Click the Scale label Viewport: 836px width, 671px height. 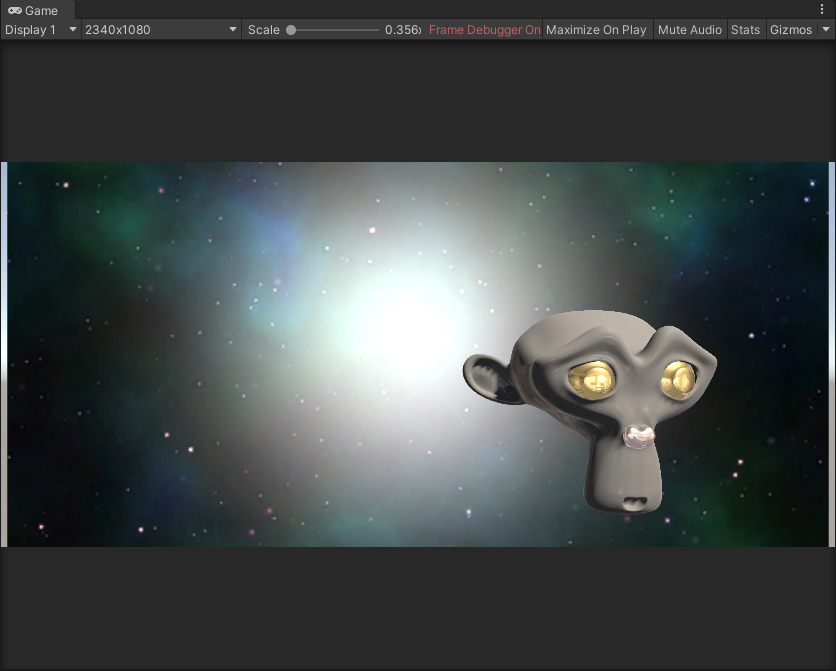coord(264,30)
